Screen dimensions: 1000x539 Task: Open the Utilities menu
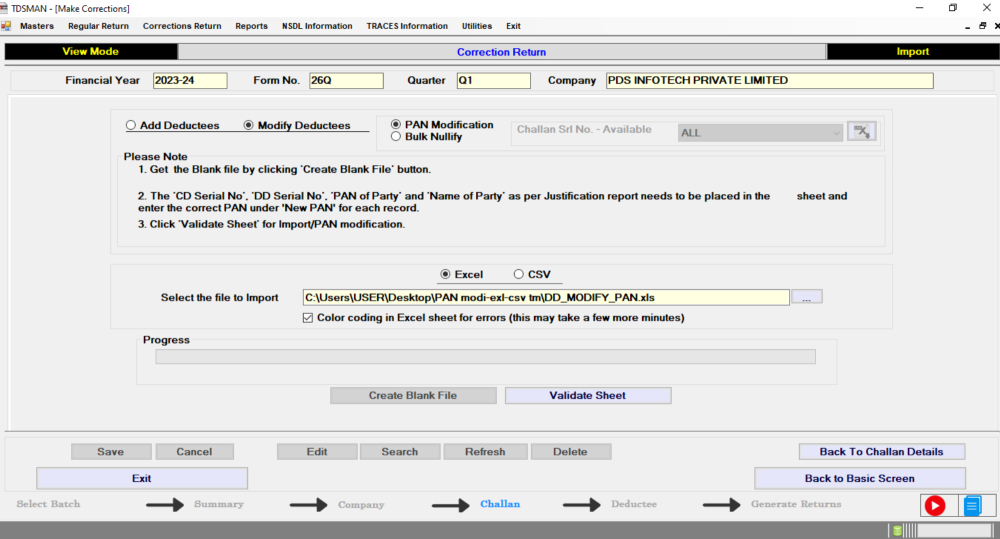(477, 26)
